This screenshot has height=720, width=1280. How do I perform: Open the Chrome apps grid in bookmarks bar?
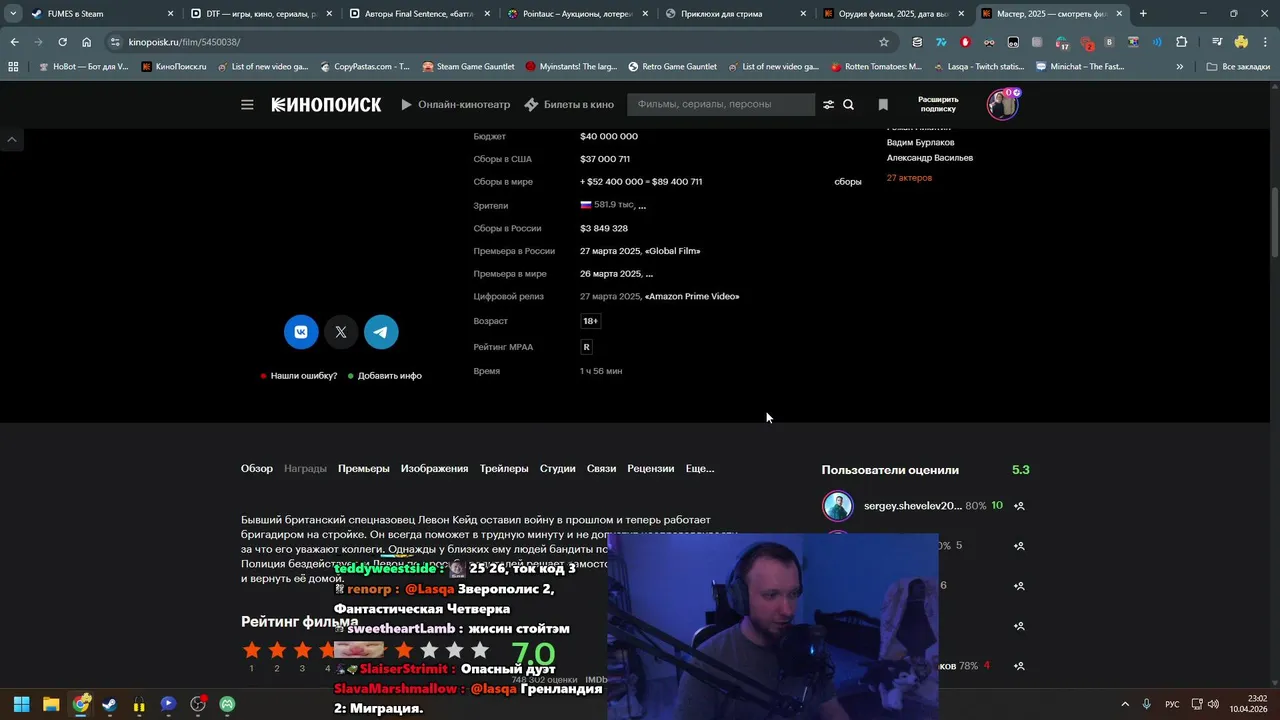(x=13, y=67)
